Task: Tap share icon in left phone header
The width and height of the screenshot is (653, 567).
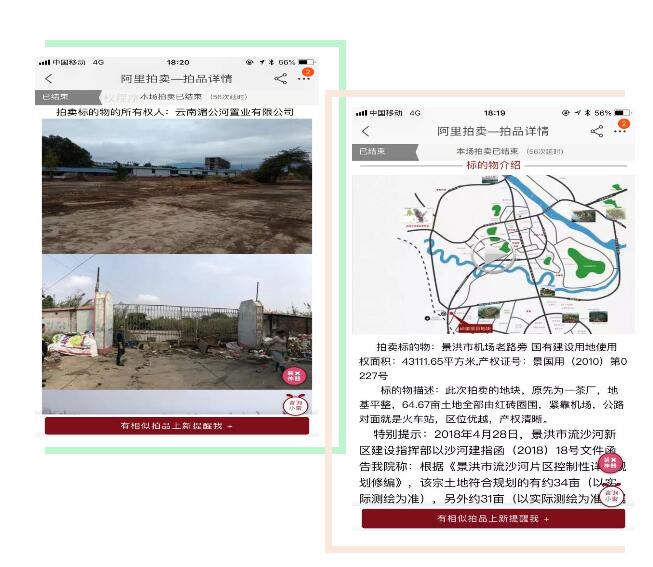Action: tap(281, 79)
